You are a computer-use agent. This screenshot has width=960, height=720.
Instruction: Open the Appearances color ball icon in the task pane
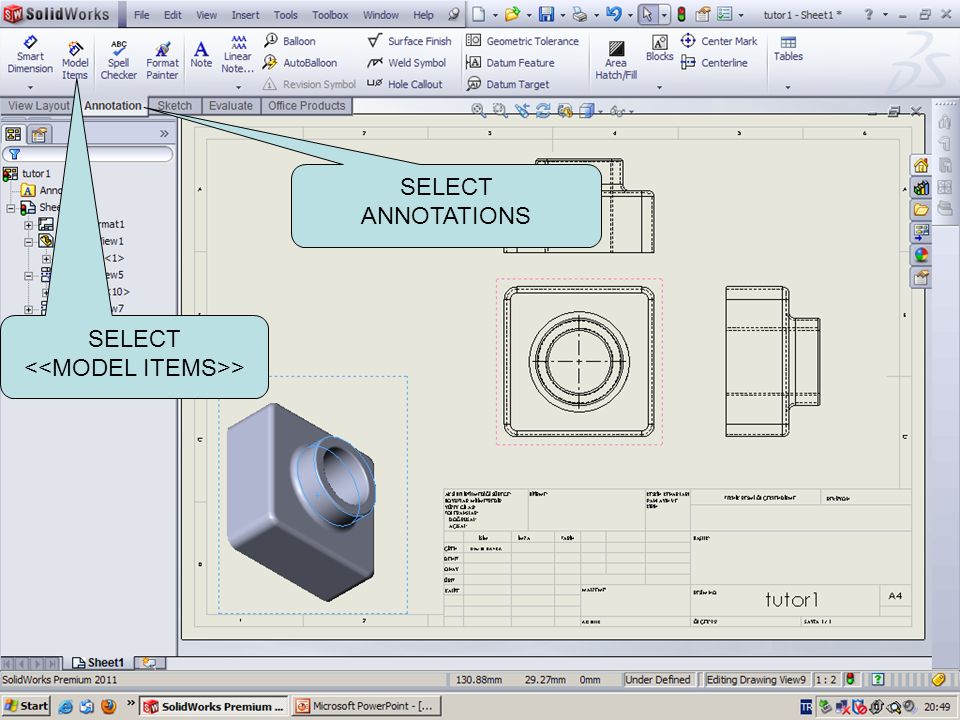coord(921,255)
